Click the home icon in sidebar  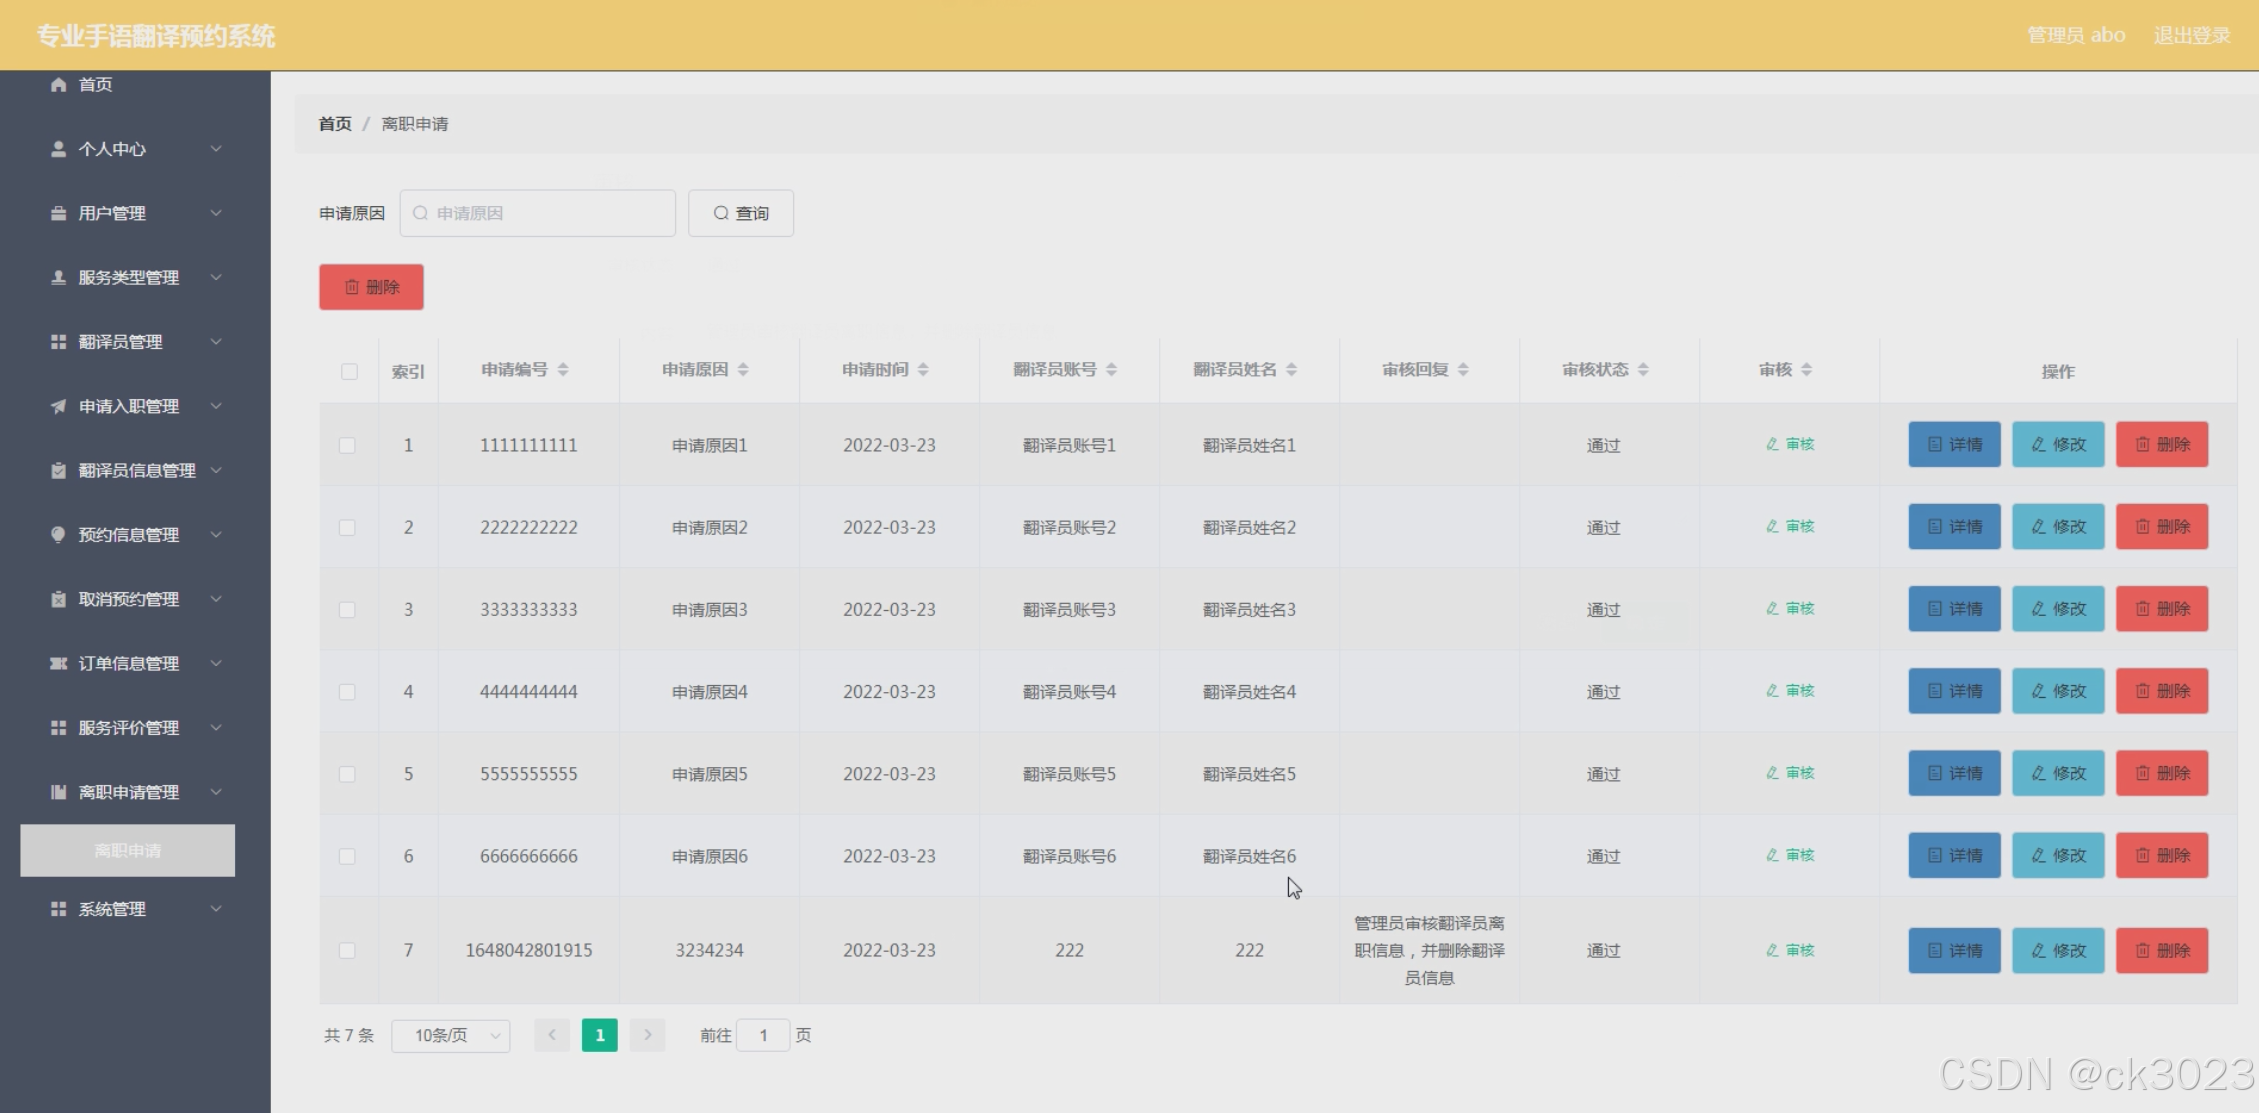tap(58, 84)
